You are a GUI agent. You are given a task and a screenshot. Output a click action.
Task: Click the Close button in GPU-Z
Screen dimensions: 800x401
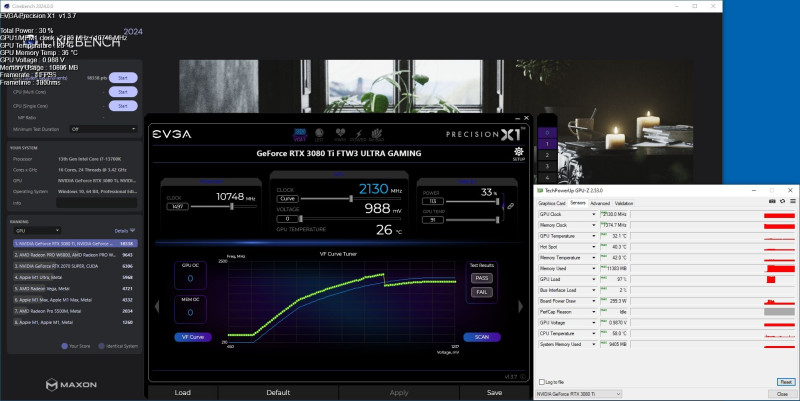click(782, 394)
